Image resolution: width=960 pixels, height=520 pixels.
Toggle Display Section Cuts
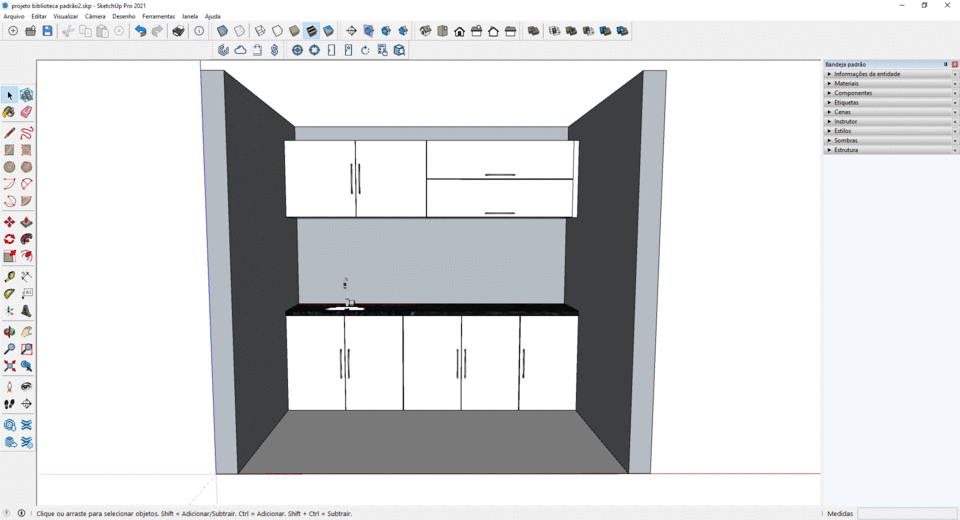coord(386,31)
